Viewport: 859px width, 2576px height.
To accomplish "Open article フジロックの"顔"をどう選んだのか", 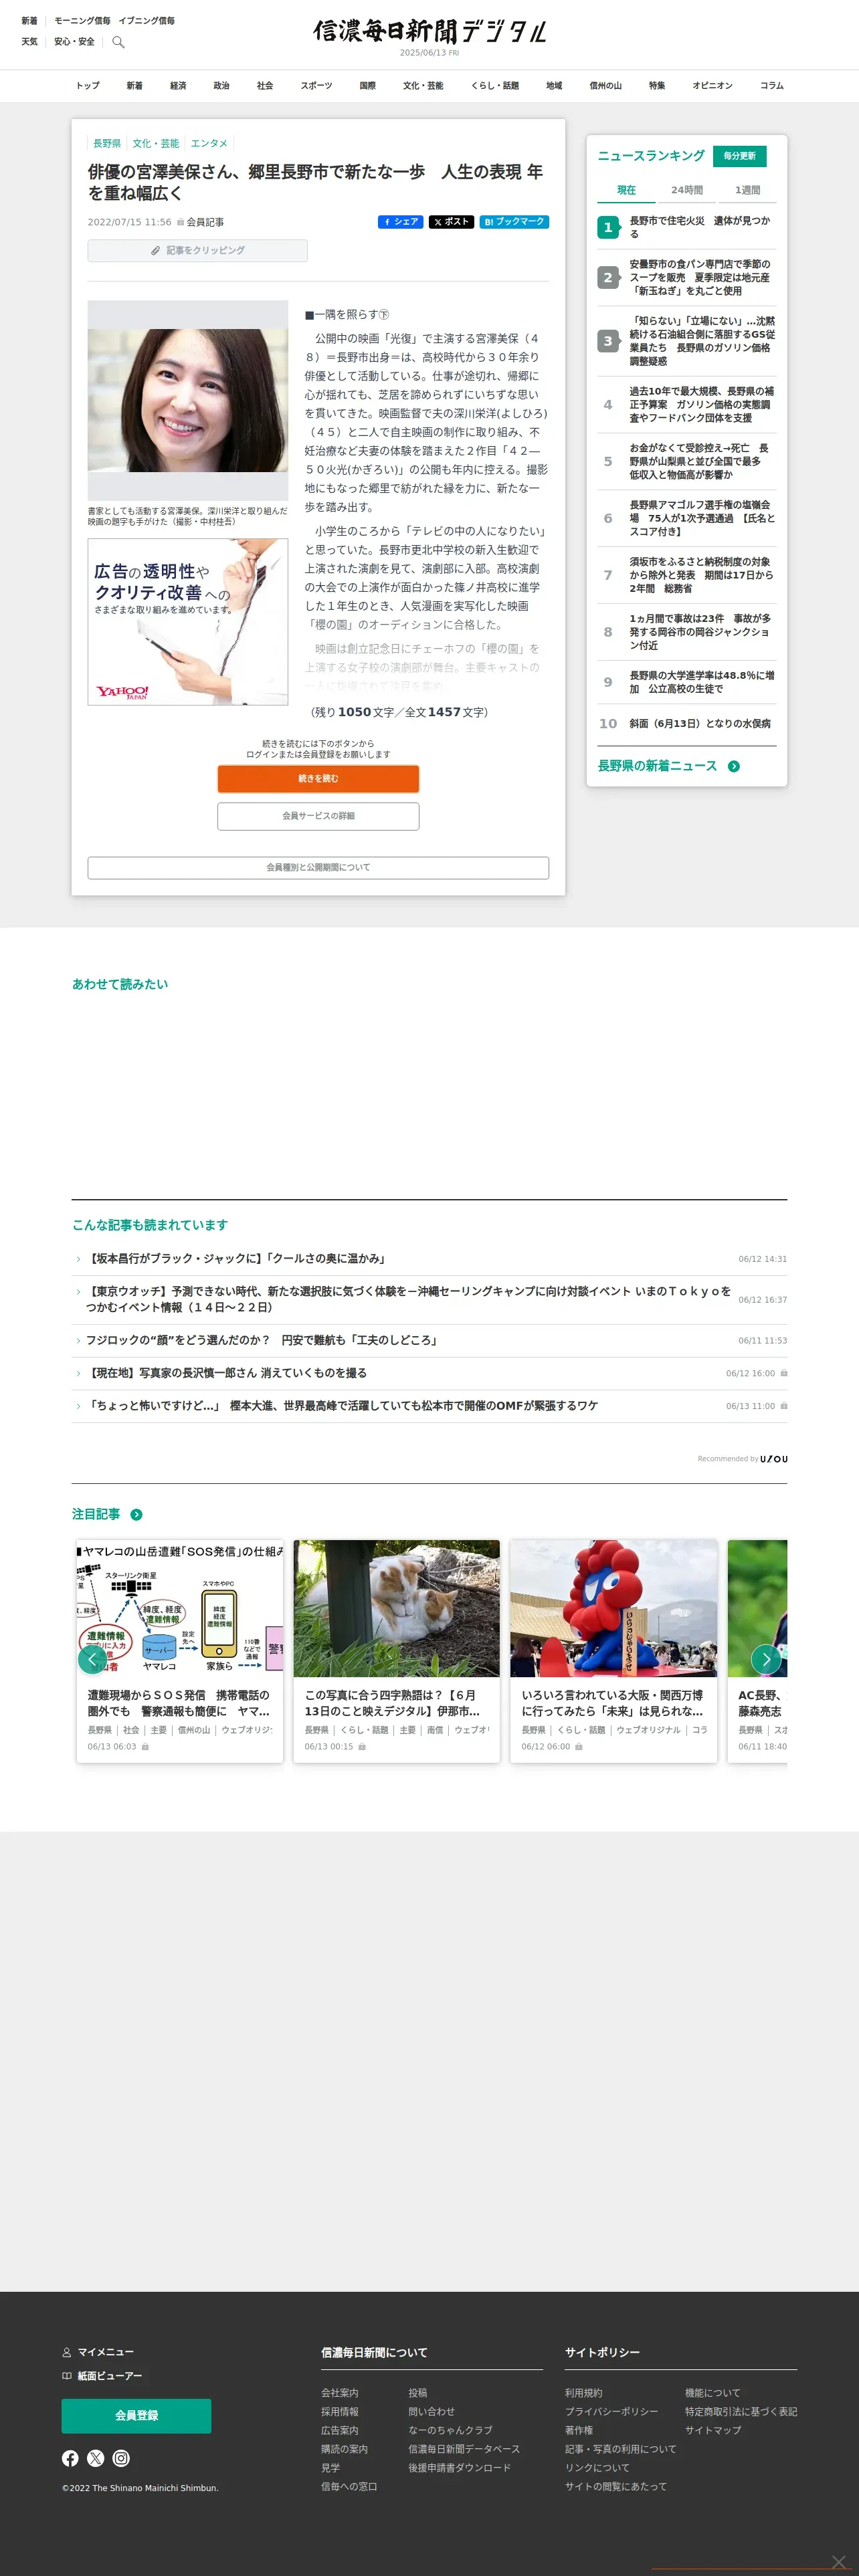I will (261, 1340).
